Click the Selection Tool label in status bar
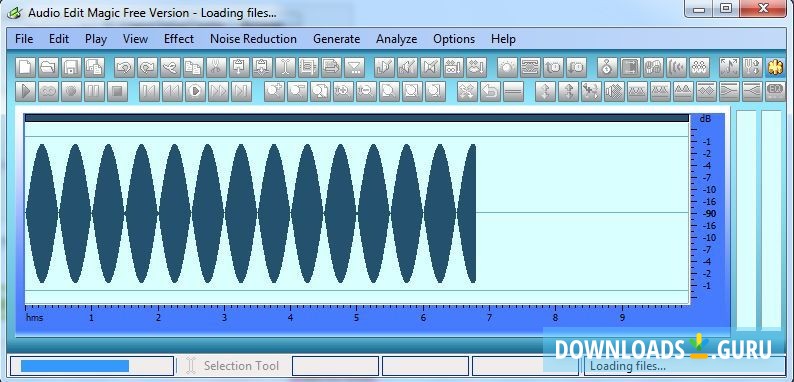This screenshot has width=794, height=382. point(241,365)
